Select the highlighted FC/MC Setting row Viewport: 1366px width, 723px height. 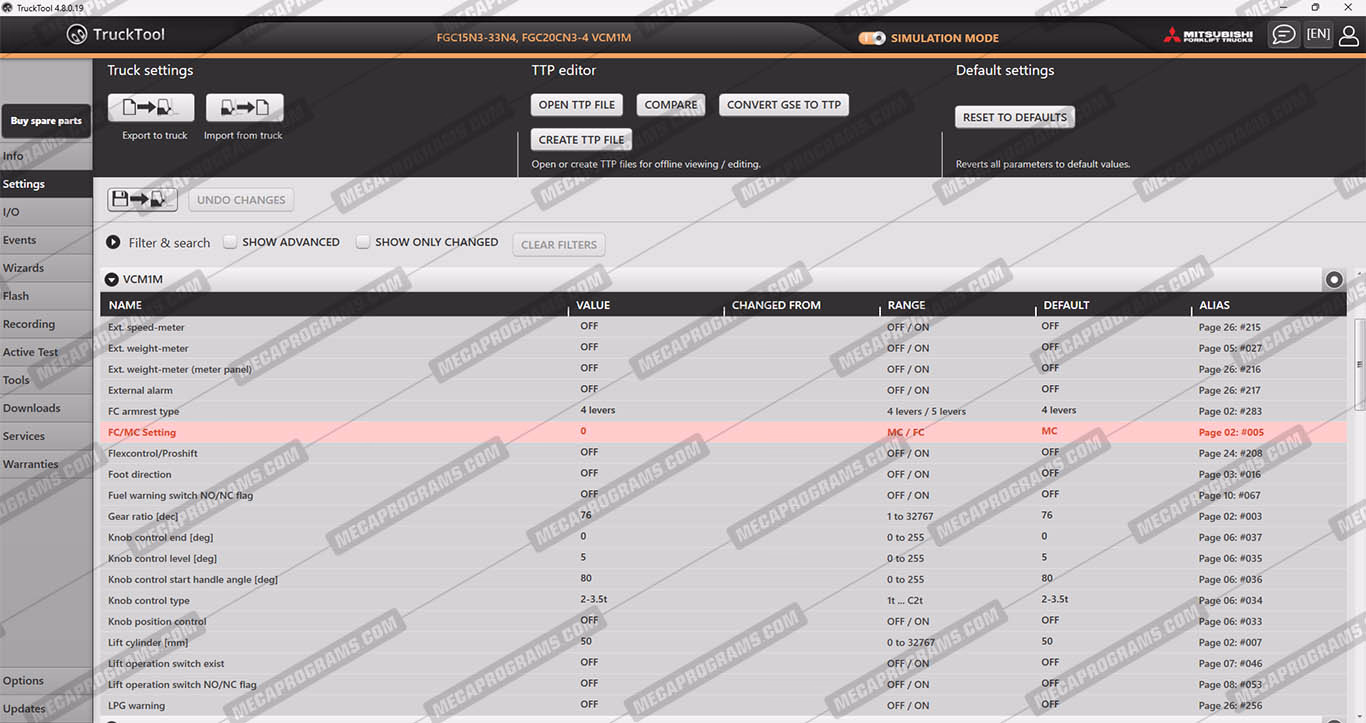(x=723, y=432)
